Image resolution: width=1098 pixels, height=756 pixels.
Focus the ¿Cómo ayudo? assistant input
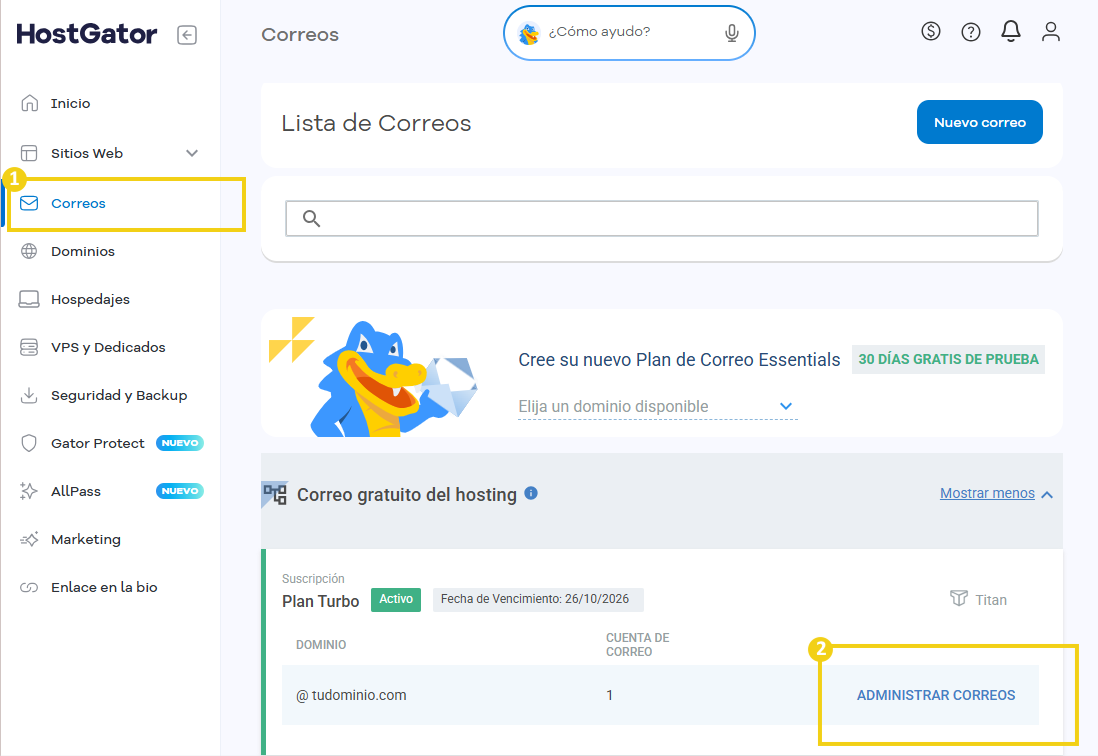(630, 33)
